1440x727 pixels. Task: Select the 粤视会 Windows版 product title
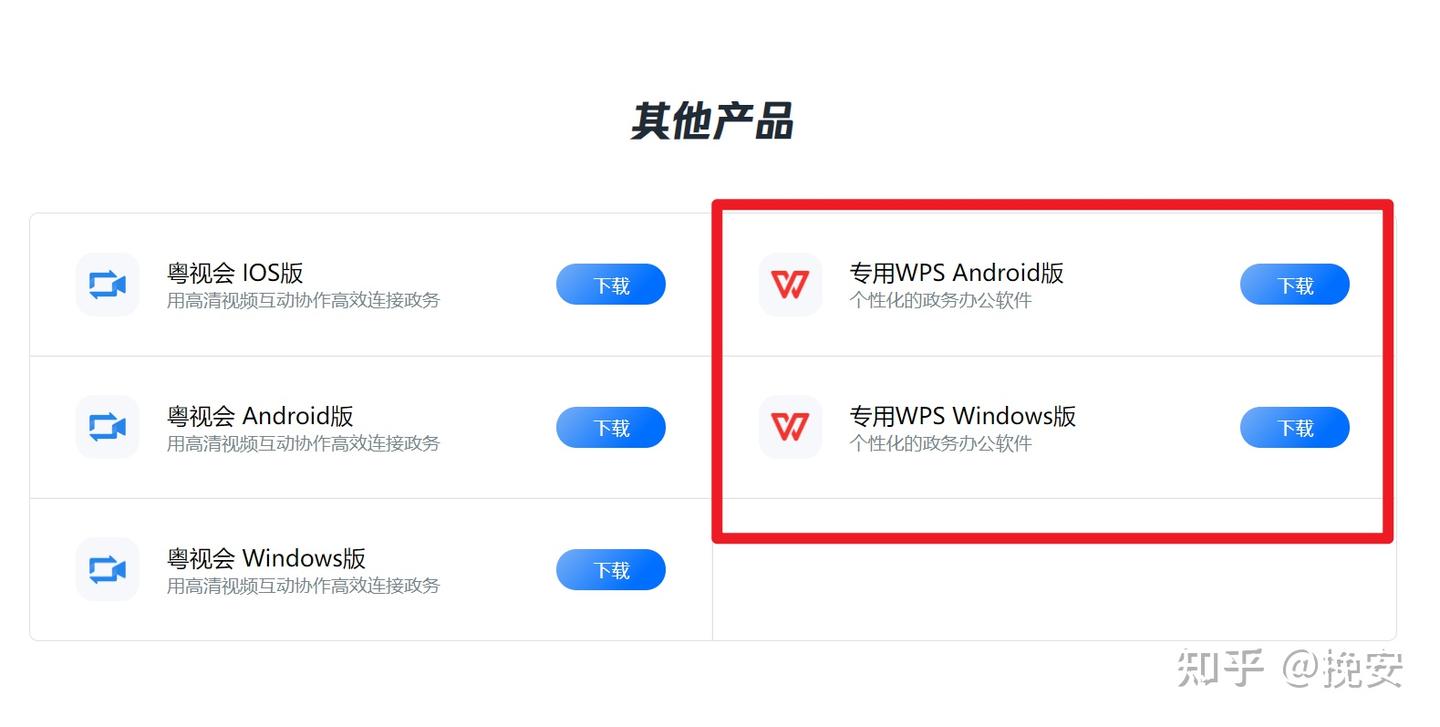[x=266, y=558]
